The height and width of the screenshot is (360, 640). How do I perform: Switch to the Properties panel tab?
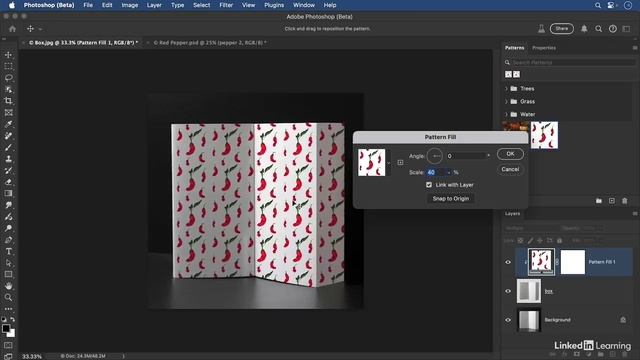[544, 48]
